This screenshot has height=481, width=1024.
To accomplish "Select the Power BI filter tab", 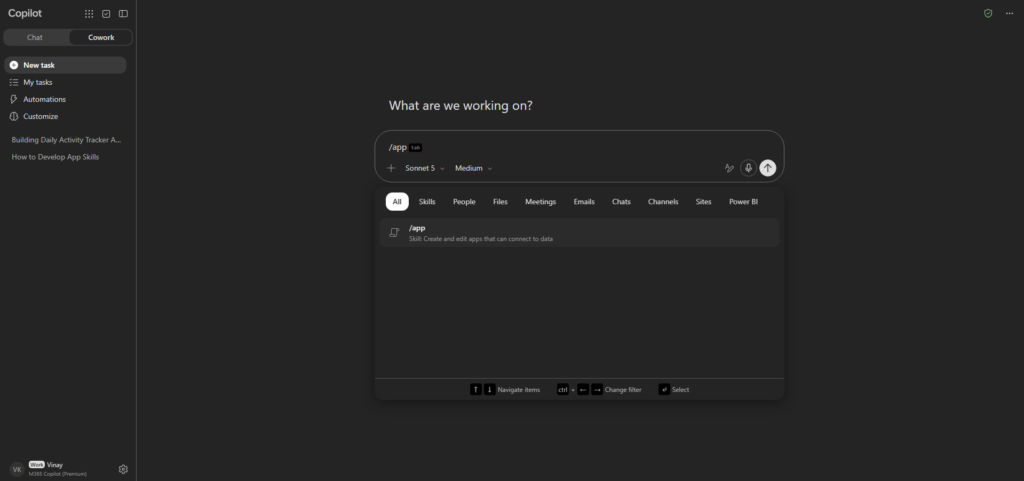I will [x=743, y=202].
